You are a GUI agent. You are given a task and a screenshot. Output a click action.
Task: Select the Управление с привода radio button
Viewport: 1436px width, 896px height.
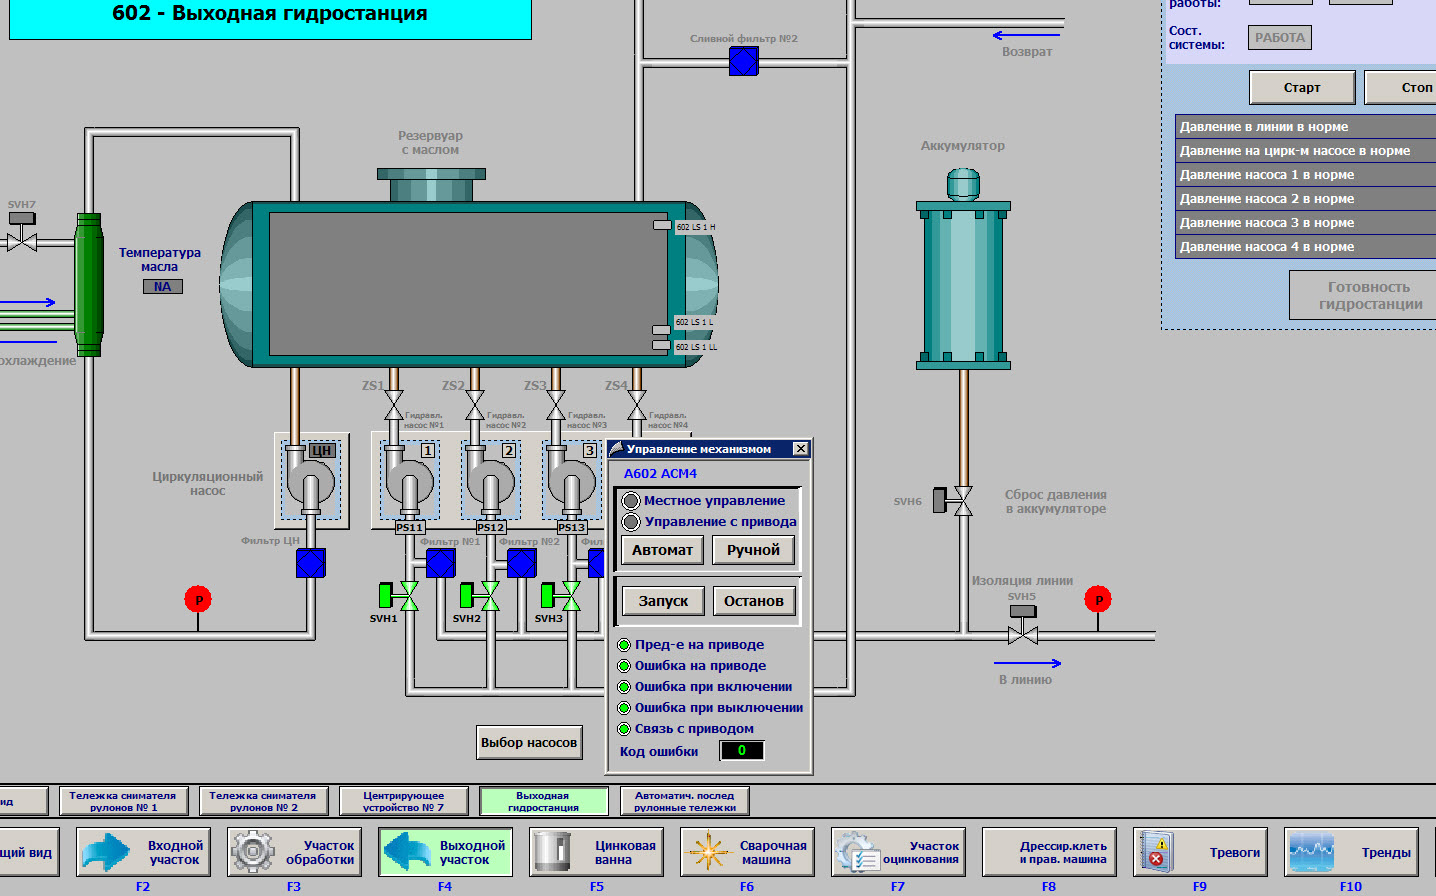[631, 522]
